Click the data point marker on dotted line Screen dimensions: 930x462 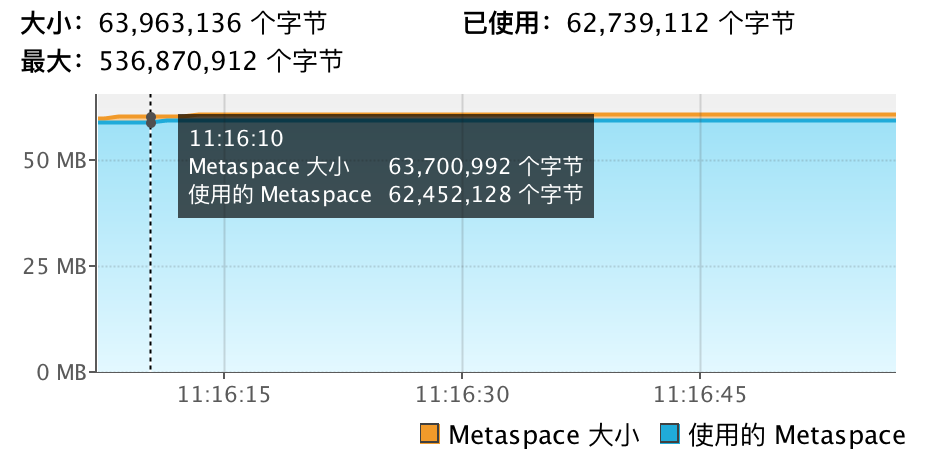[151, 120]
